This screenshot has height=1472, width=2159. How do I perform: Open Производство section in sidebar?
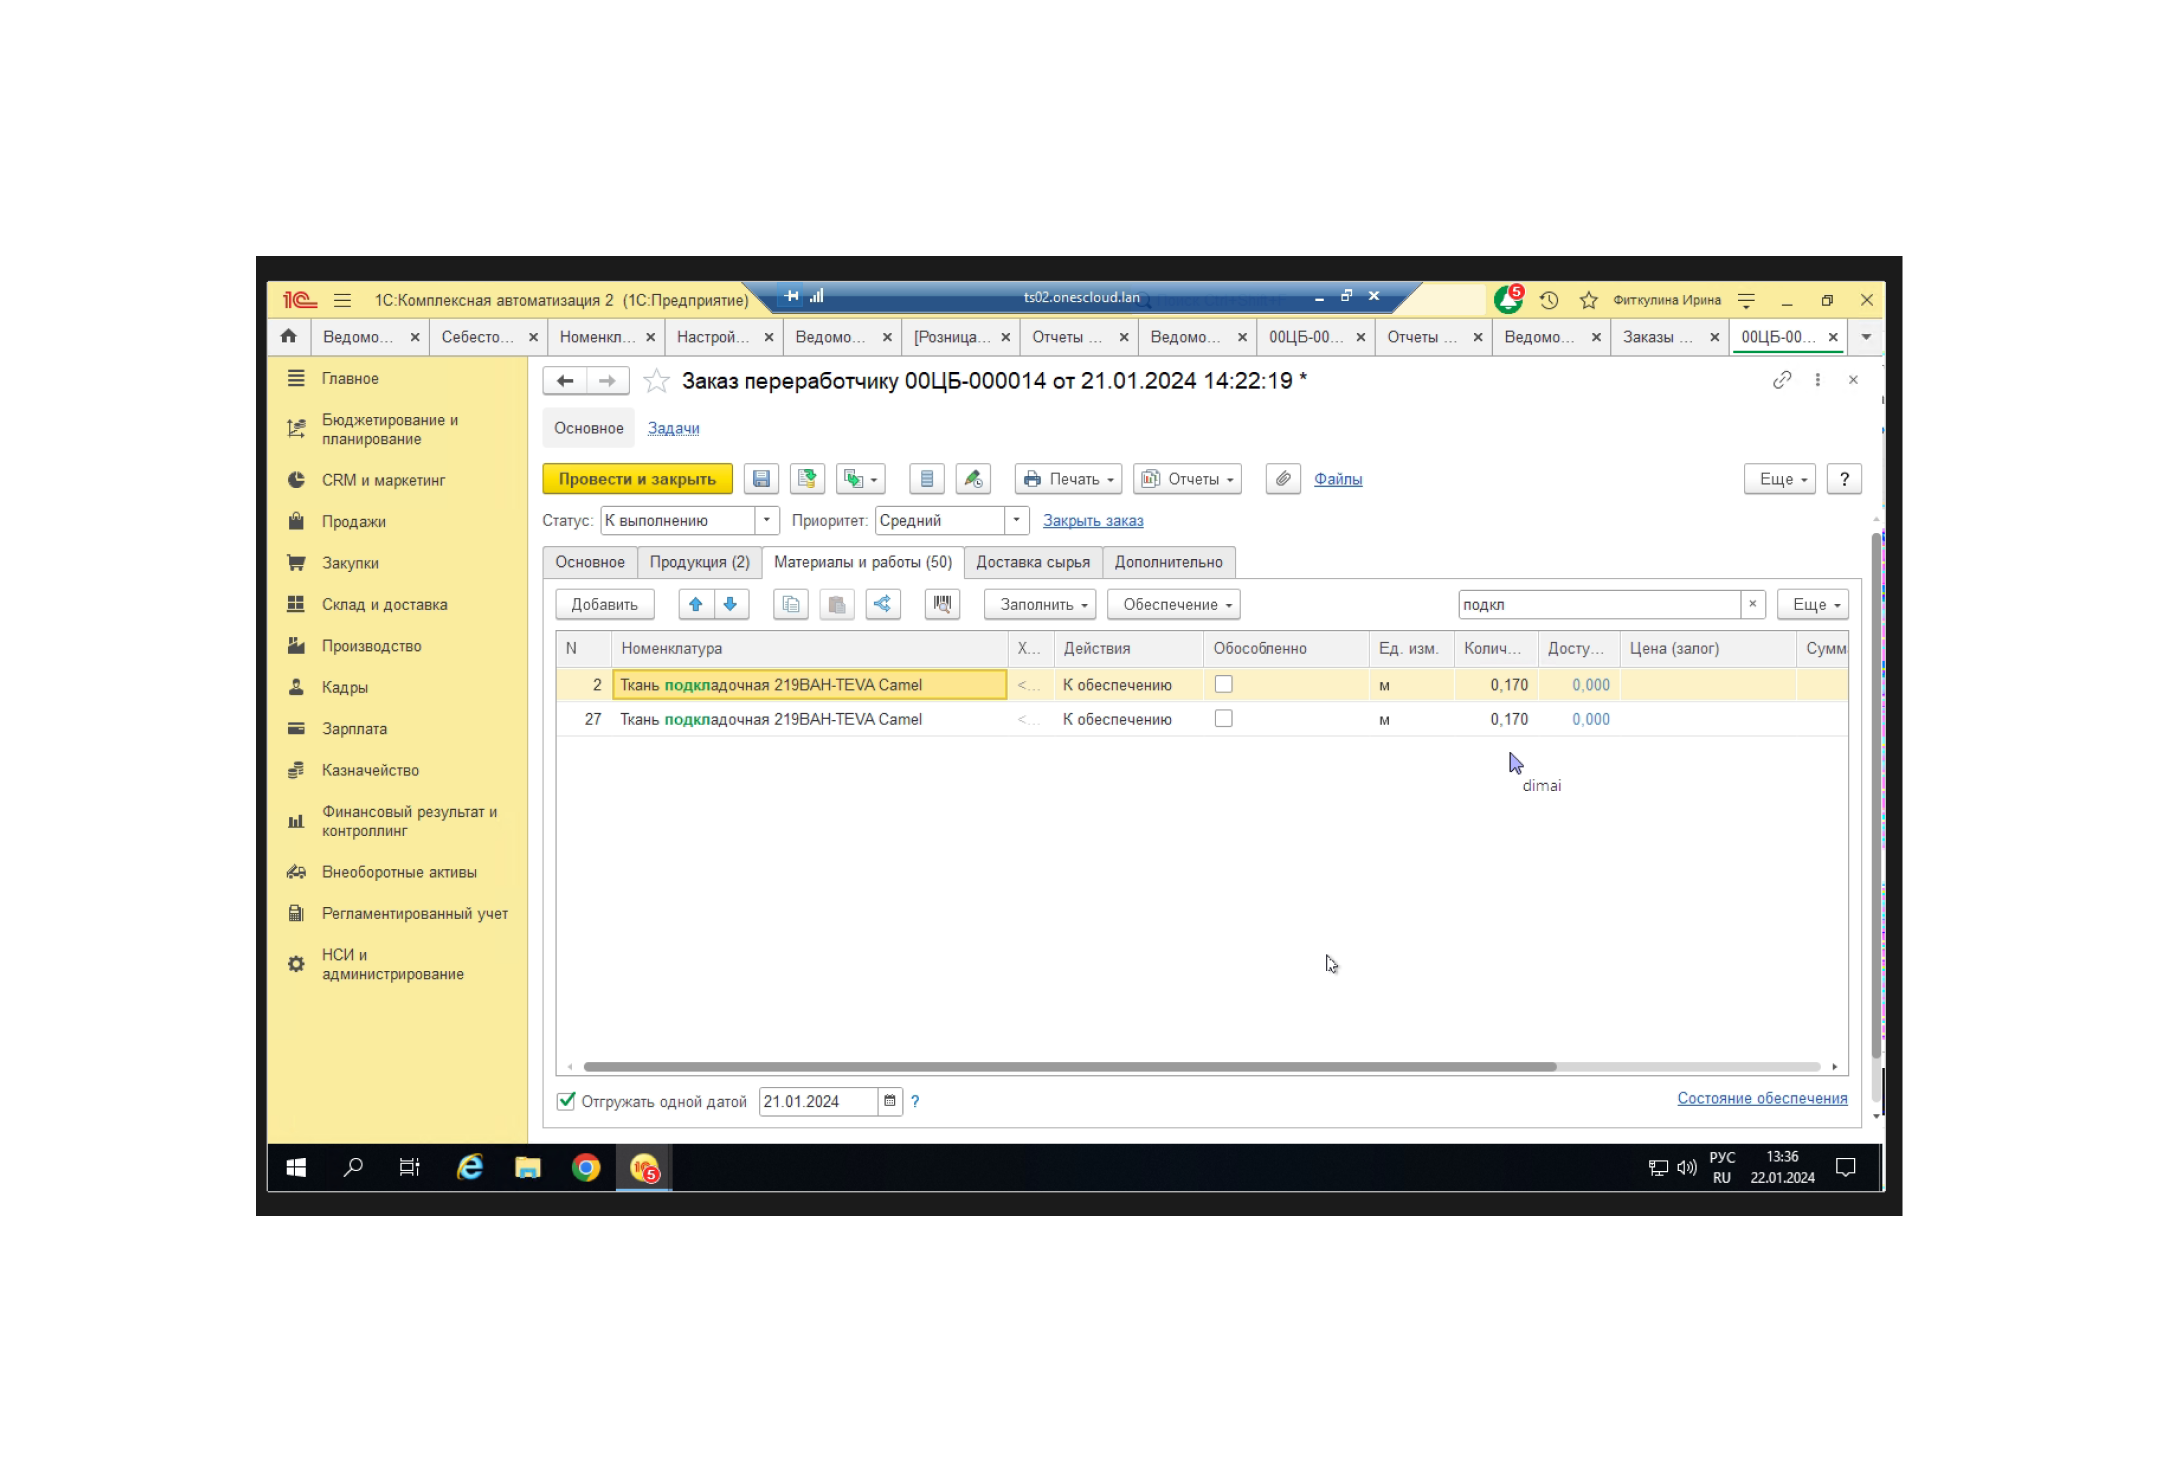[x=371, y=646]
